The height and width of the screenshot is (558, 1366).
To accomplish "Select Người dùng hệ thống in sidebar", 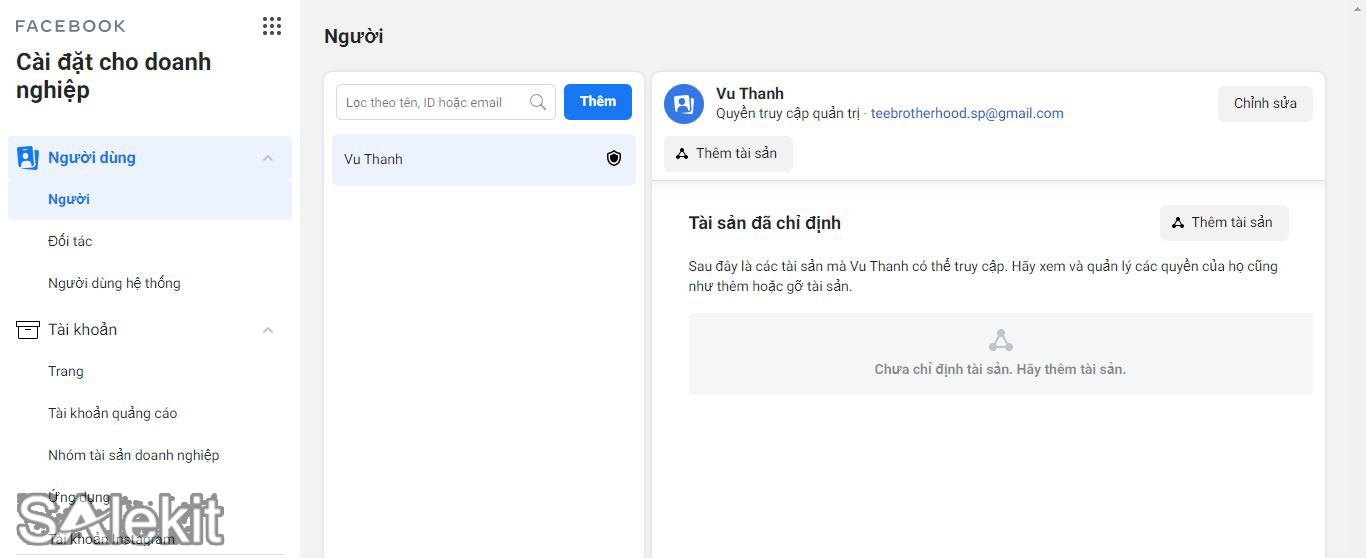I will 114,283.
